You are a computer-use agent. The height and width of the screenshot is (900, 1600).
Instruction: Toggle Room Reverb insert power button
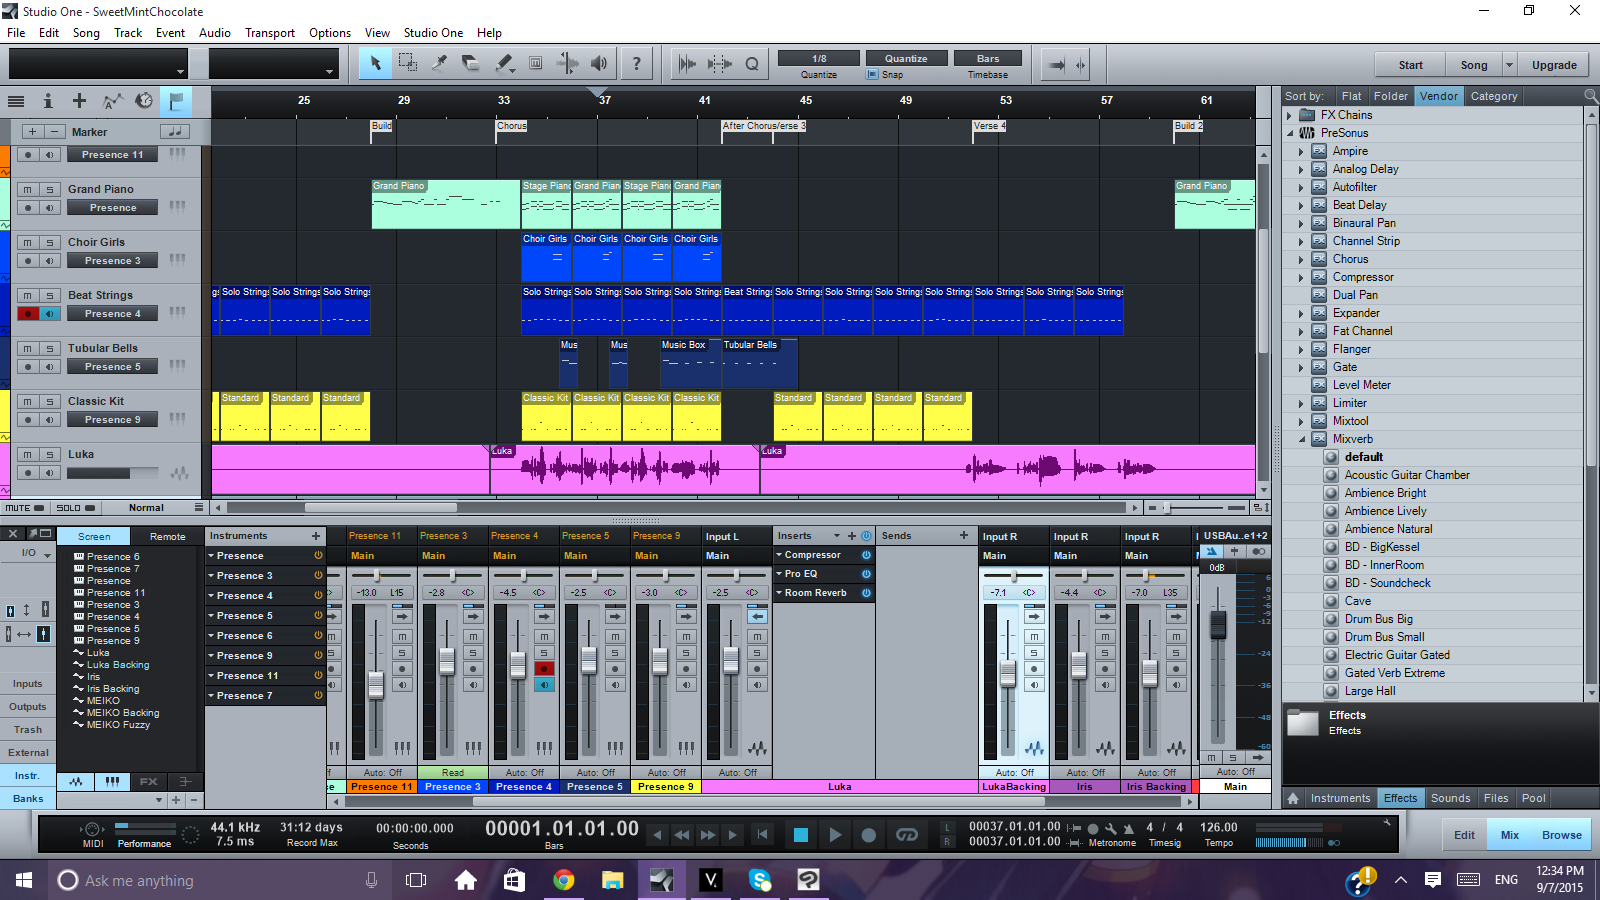coord(866,593)
